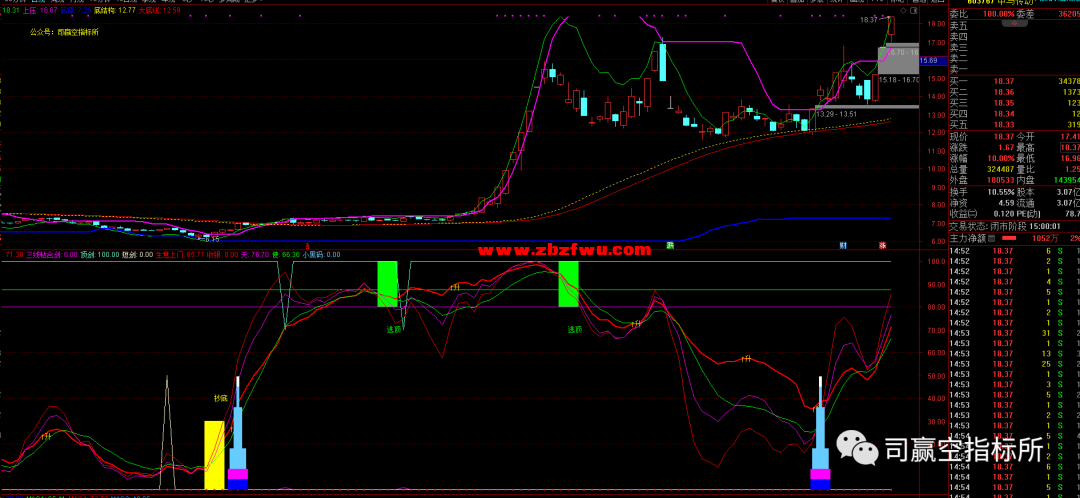Viewport: 1080px width, 498px height.
Task: Click the tick row with volume 13
Action: coord(1014,353)
